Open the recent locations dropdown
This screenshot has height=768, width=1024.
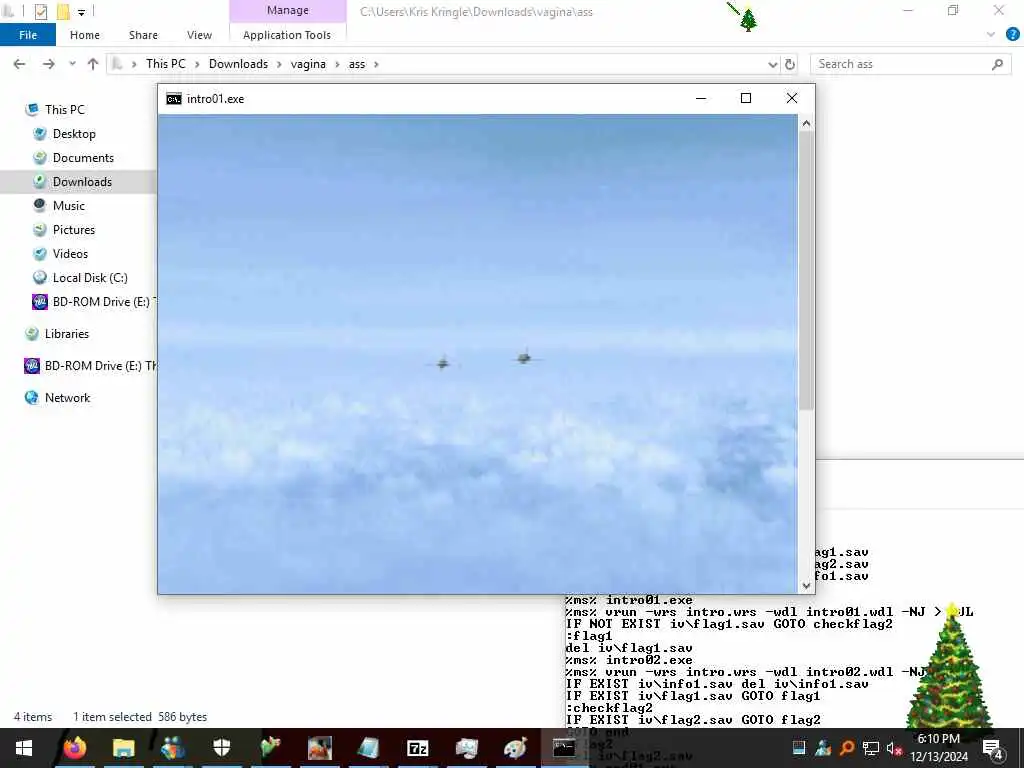click(72, 64)
